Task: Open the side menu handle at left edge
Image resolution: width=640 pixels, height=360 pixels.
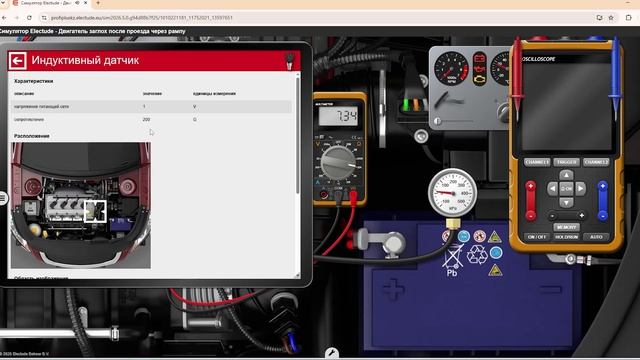Action: coord(3,198)
